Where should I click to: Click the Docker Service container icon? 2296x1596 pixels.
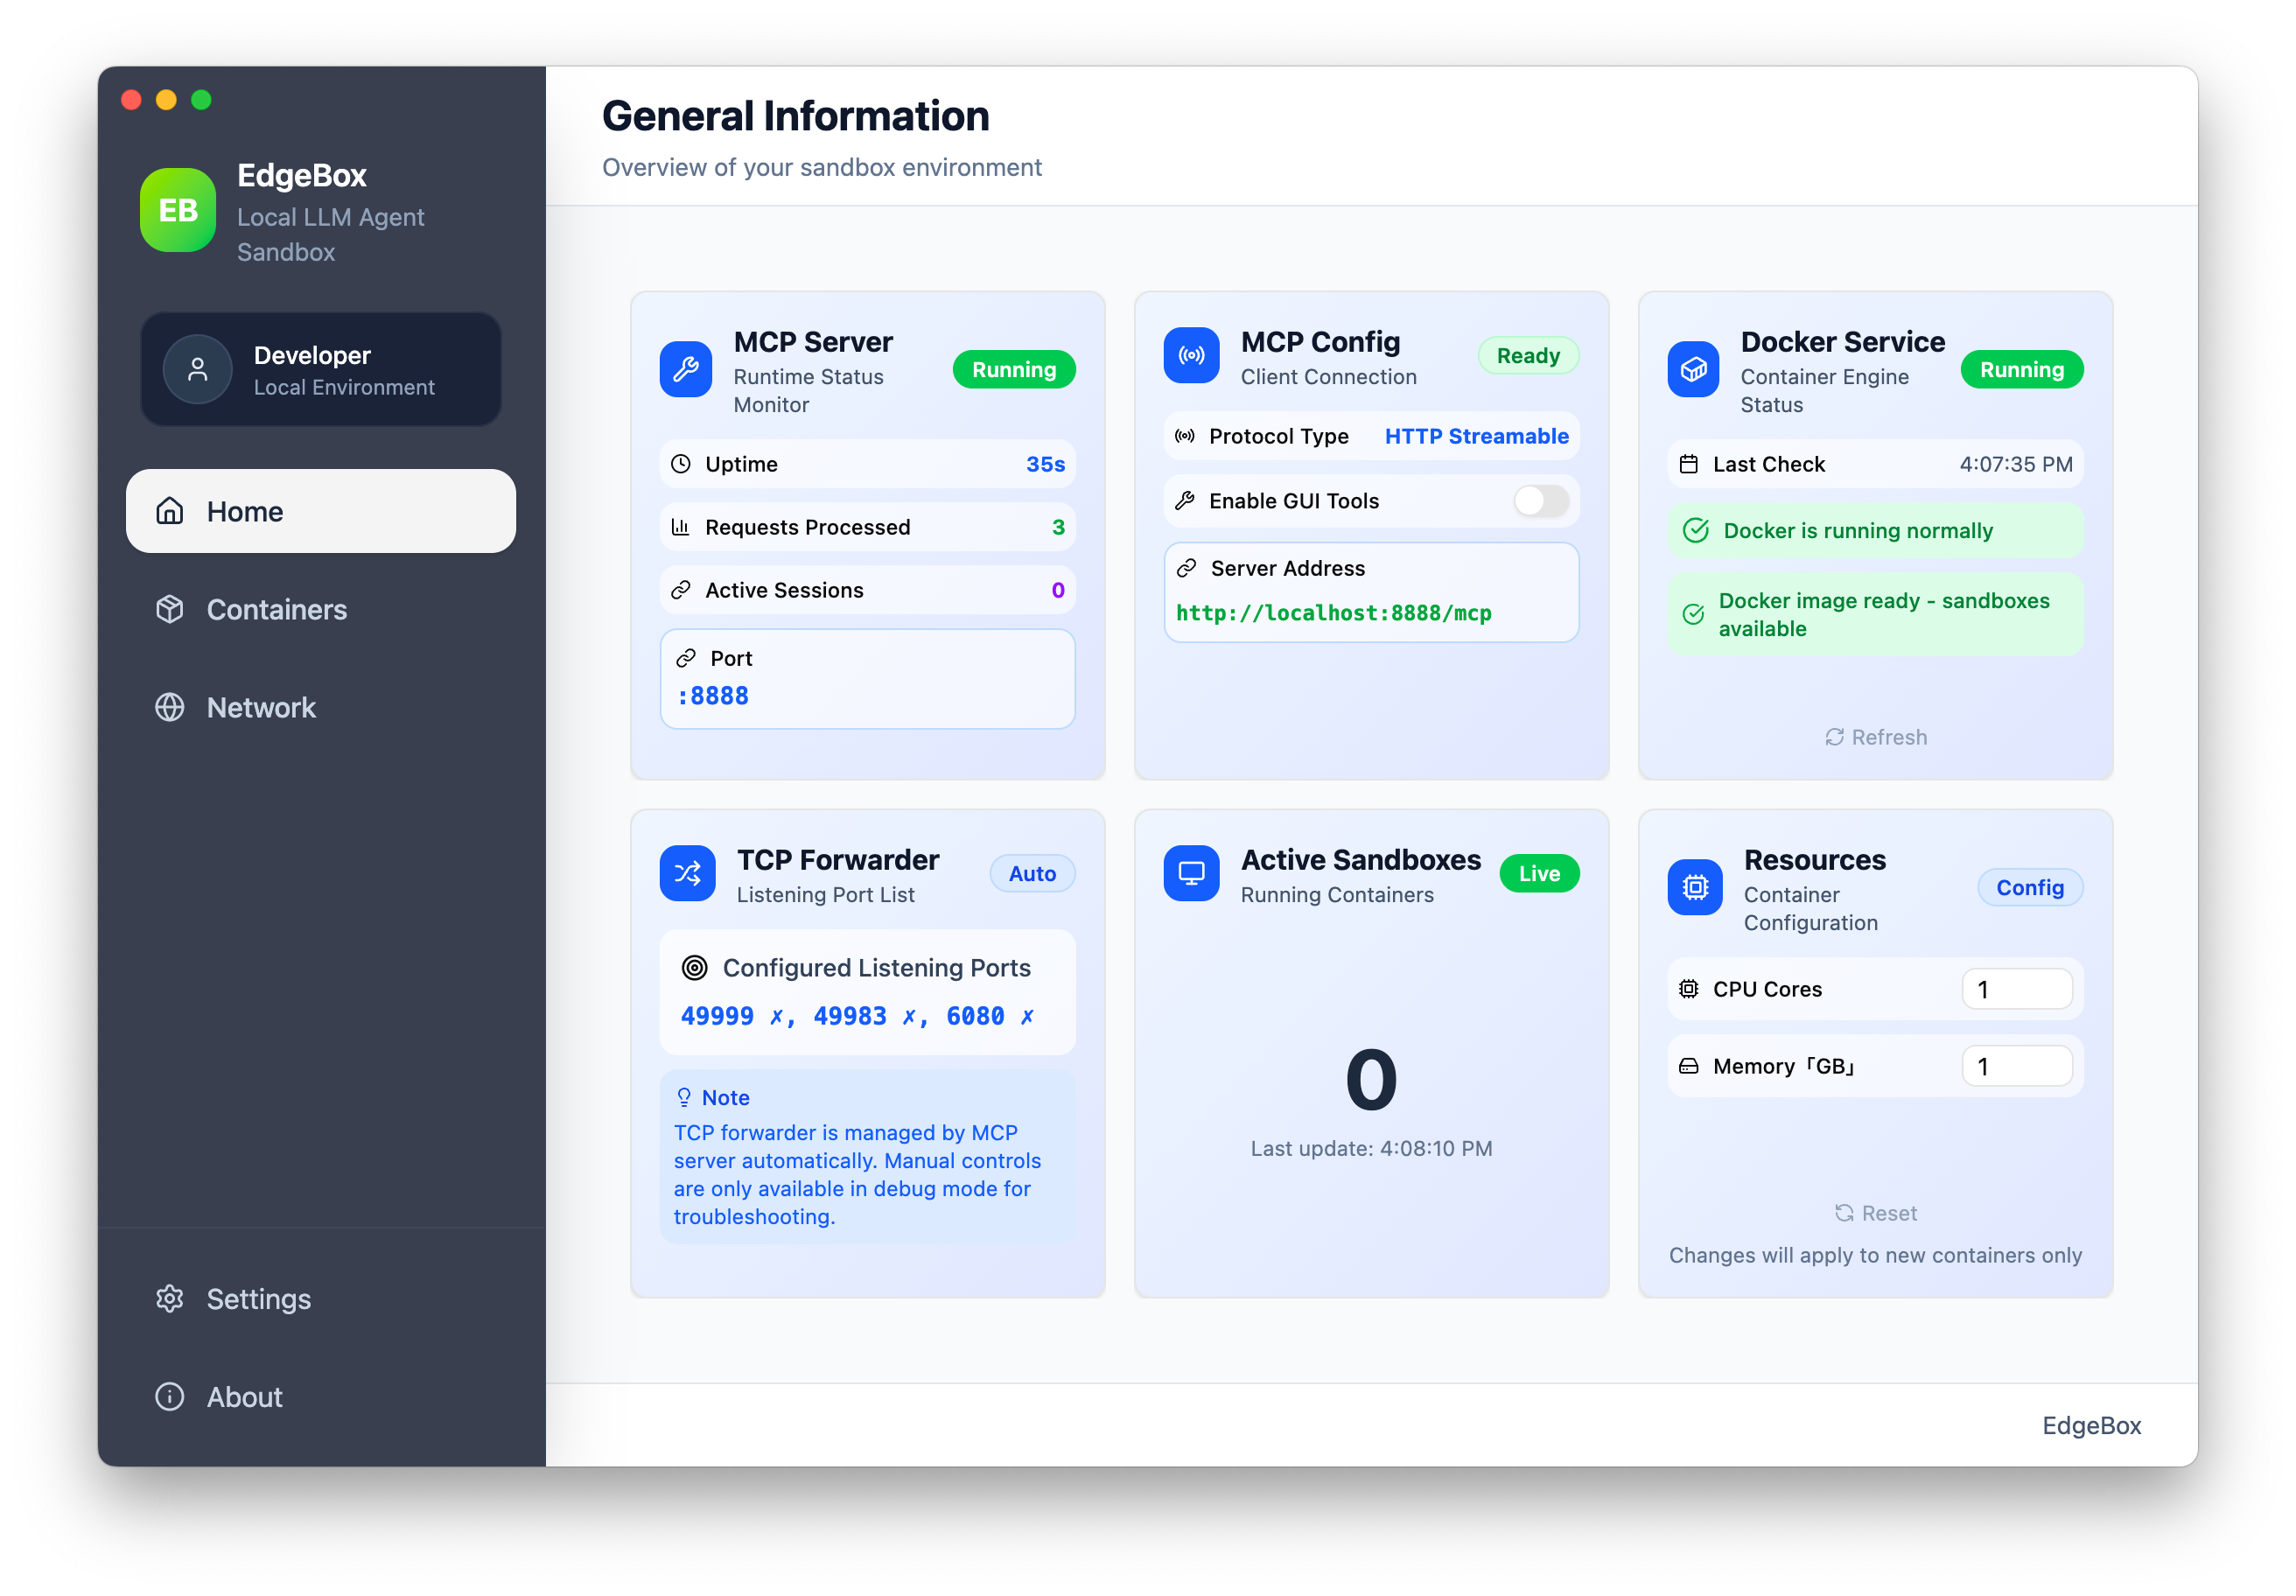tap(1693, 369)
